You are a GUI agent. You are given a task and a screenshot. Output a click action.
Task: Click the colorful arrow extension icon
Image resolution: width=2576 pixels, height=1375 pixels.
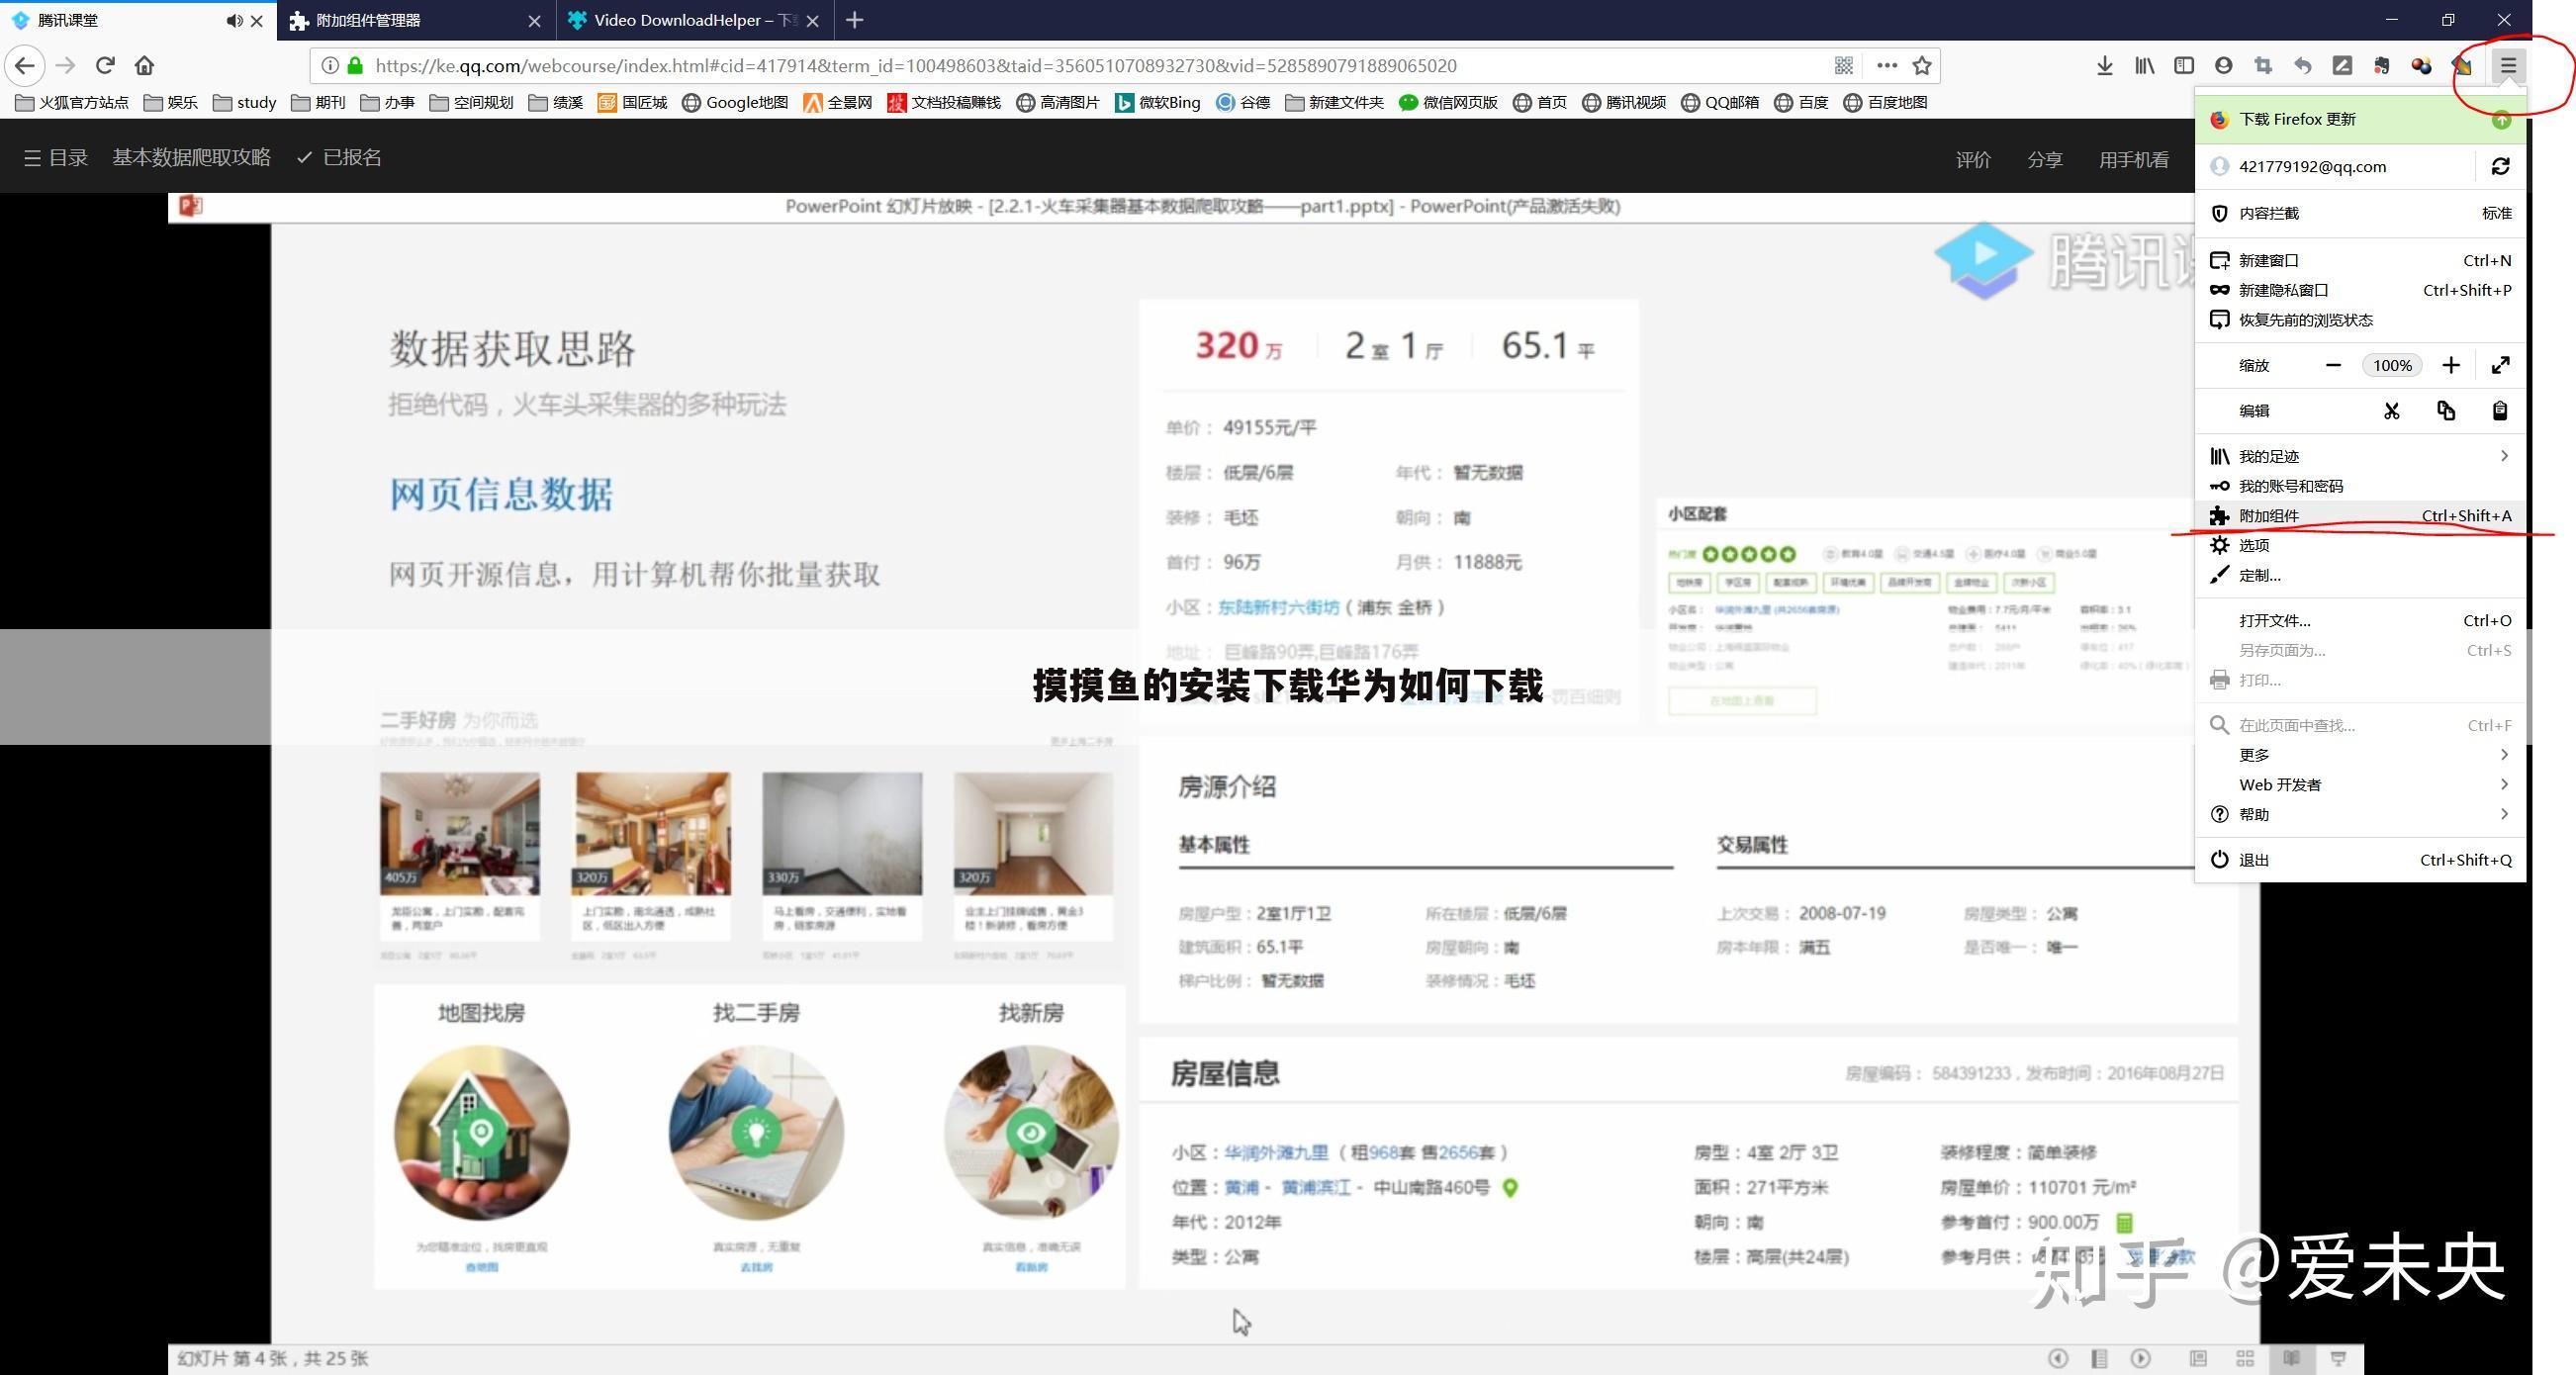click(x=2461, y=66)
